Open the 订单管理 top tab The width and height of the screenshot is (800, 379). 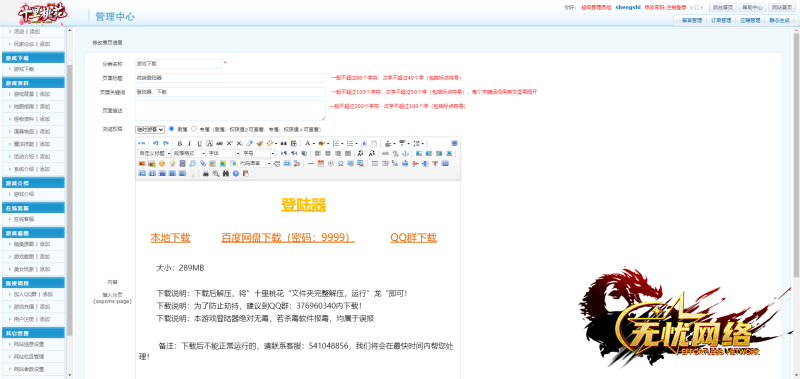(721, 20)
